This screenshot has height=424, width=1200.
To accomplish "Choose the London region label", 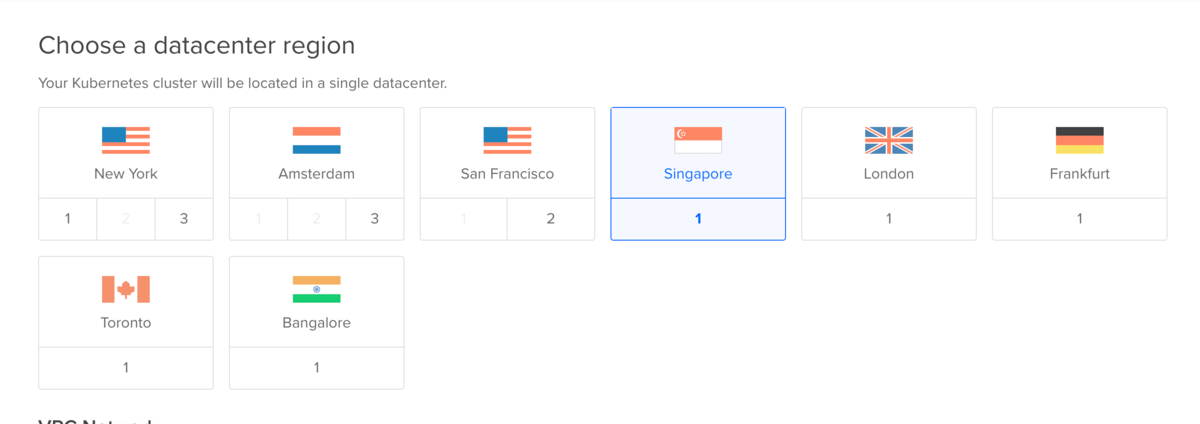I will 889,174.
